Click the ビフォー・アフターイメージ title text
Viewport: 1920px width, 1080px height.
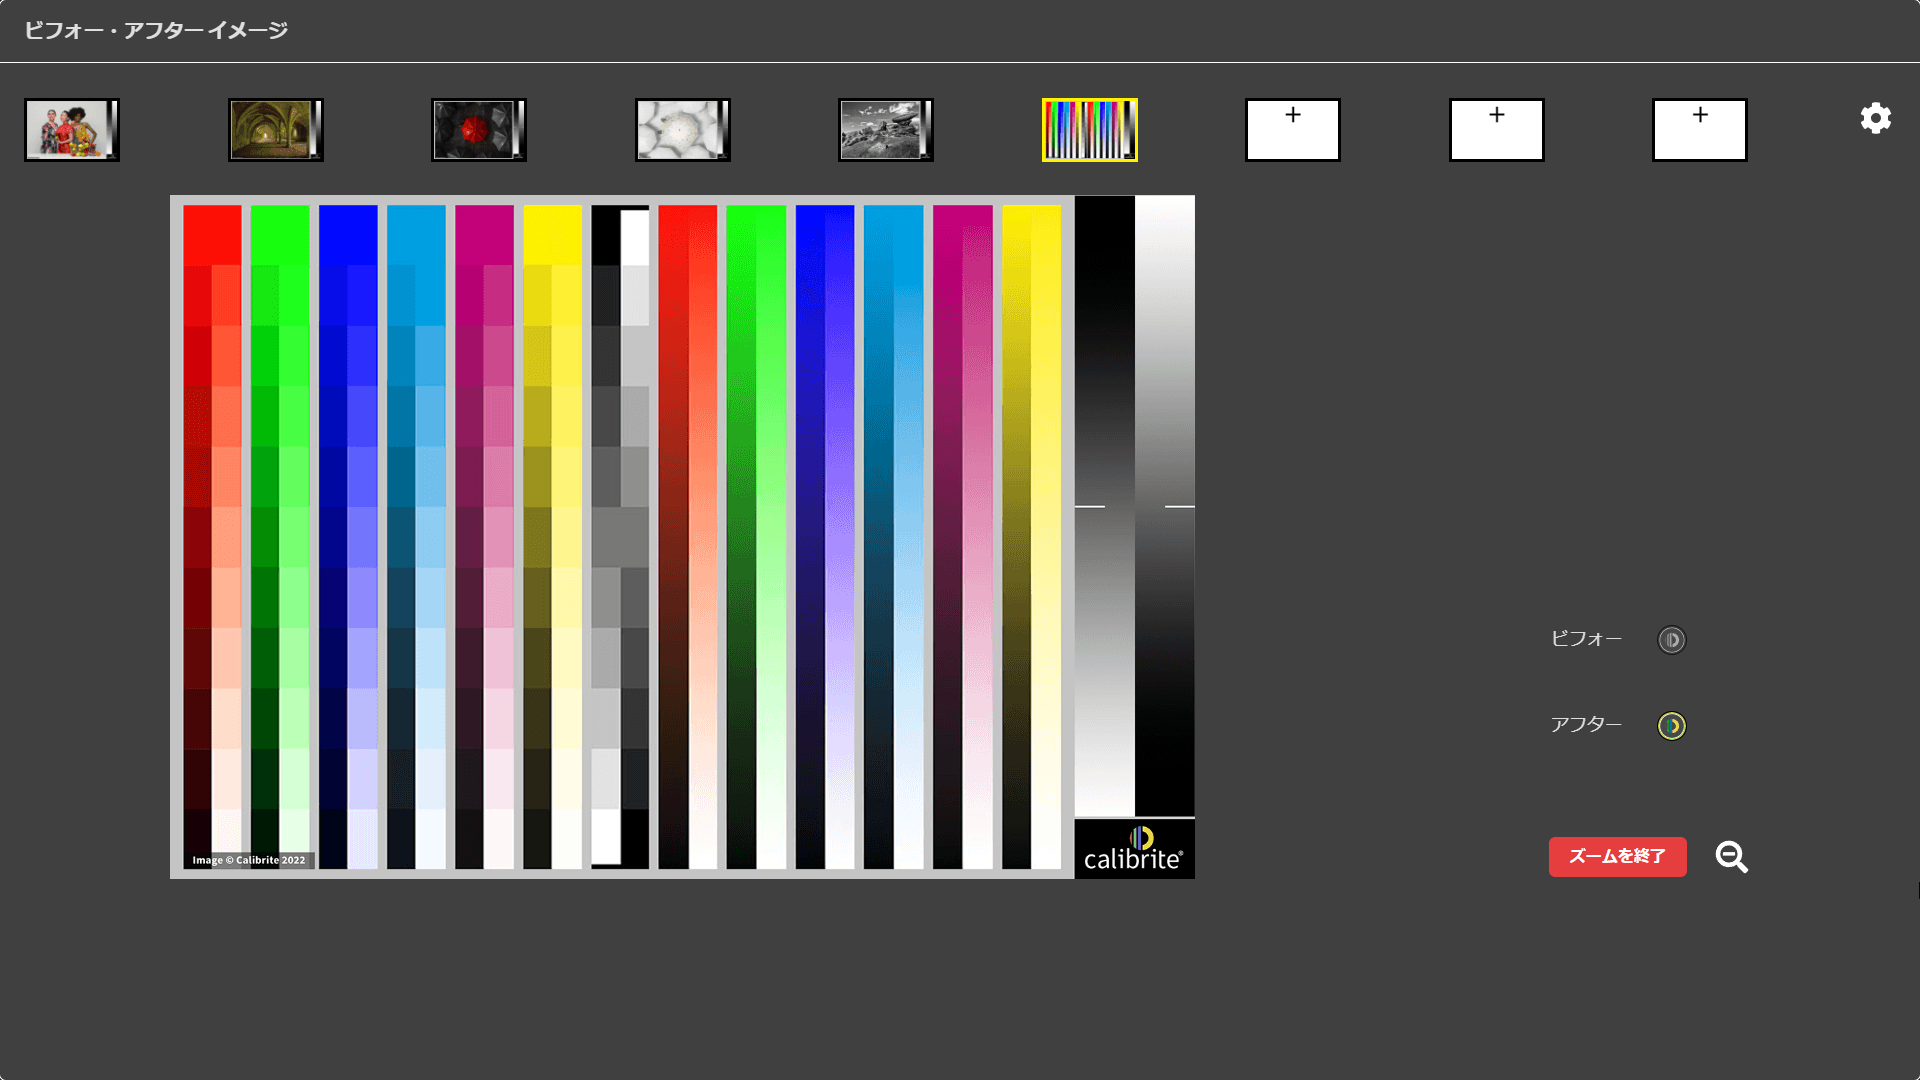point(156,31)
